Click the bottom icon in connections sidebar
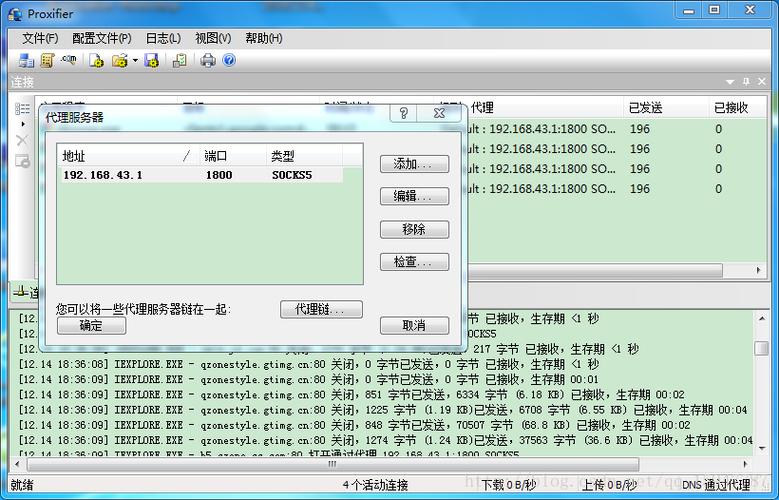779x500 pixels. pos(22,162)
